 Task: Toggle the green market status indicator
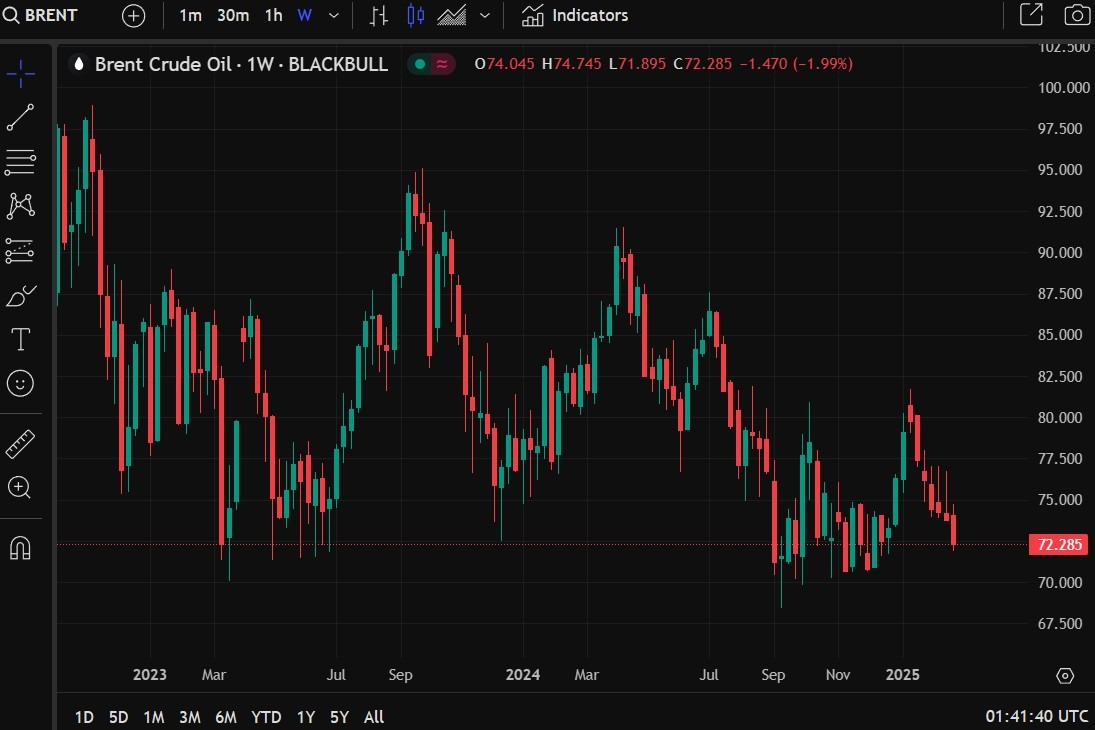(x=420, y=64)
